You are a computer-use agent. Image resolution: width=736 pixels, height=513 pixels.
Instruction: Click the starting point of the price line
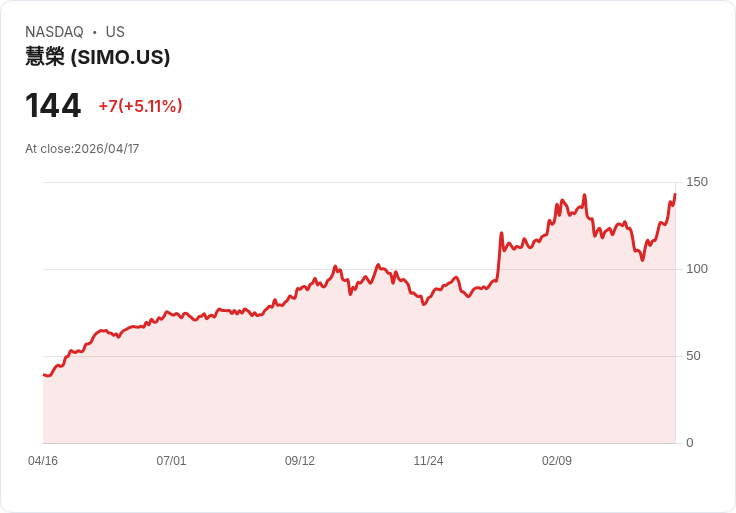44,375
